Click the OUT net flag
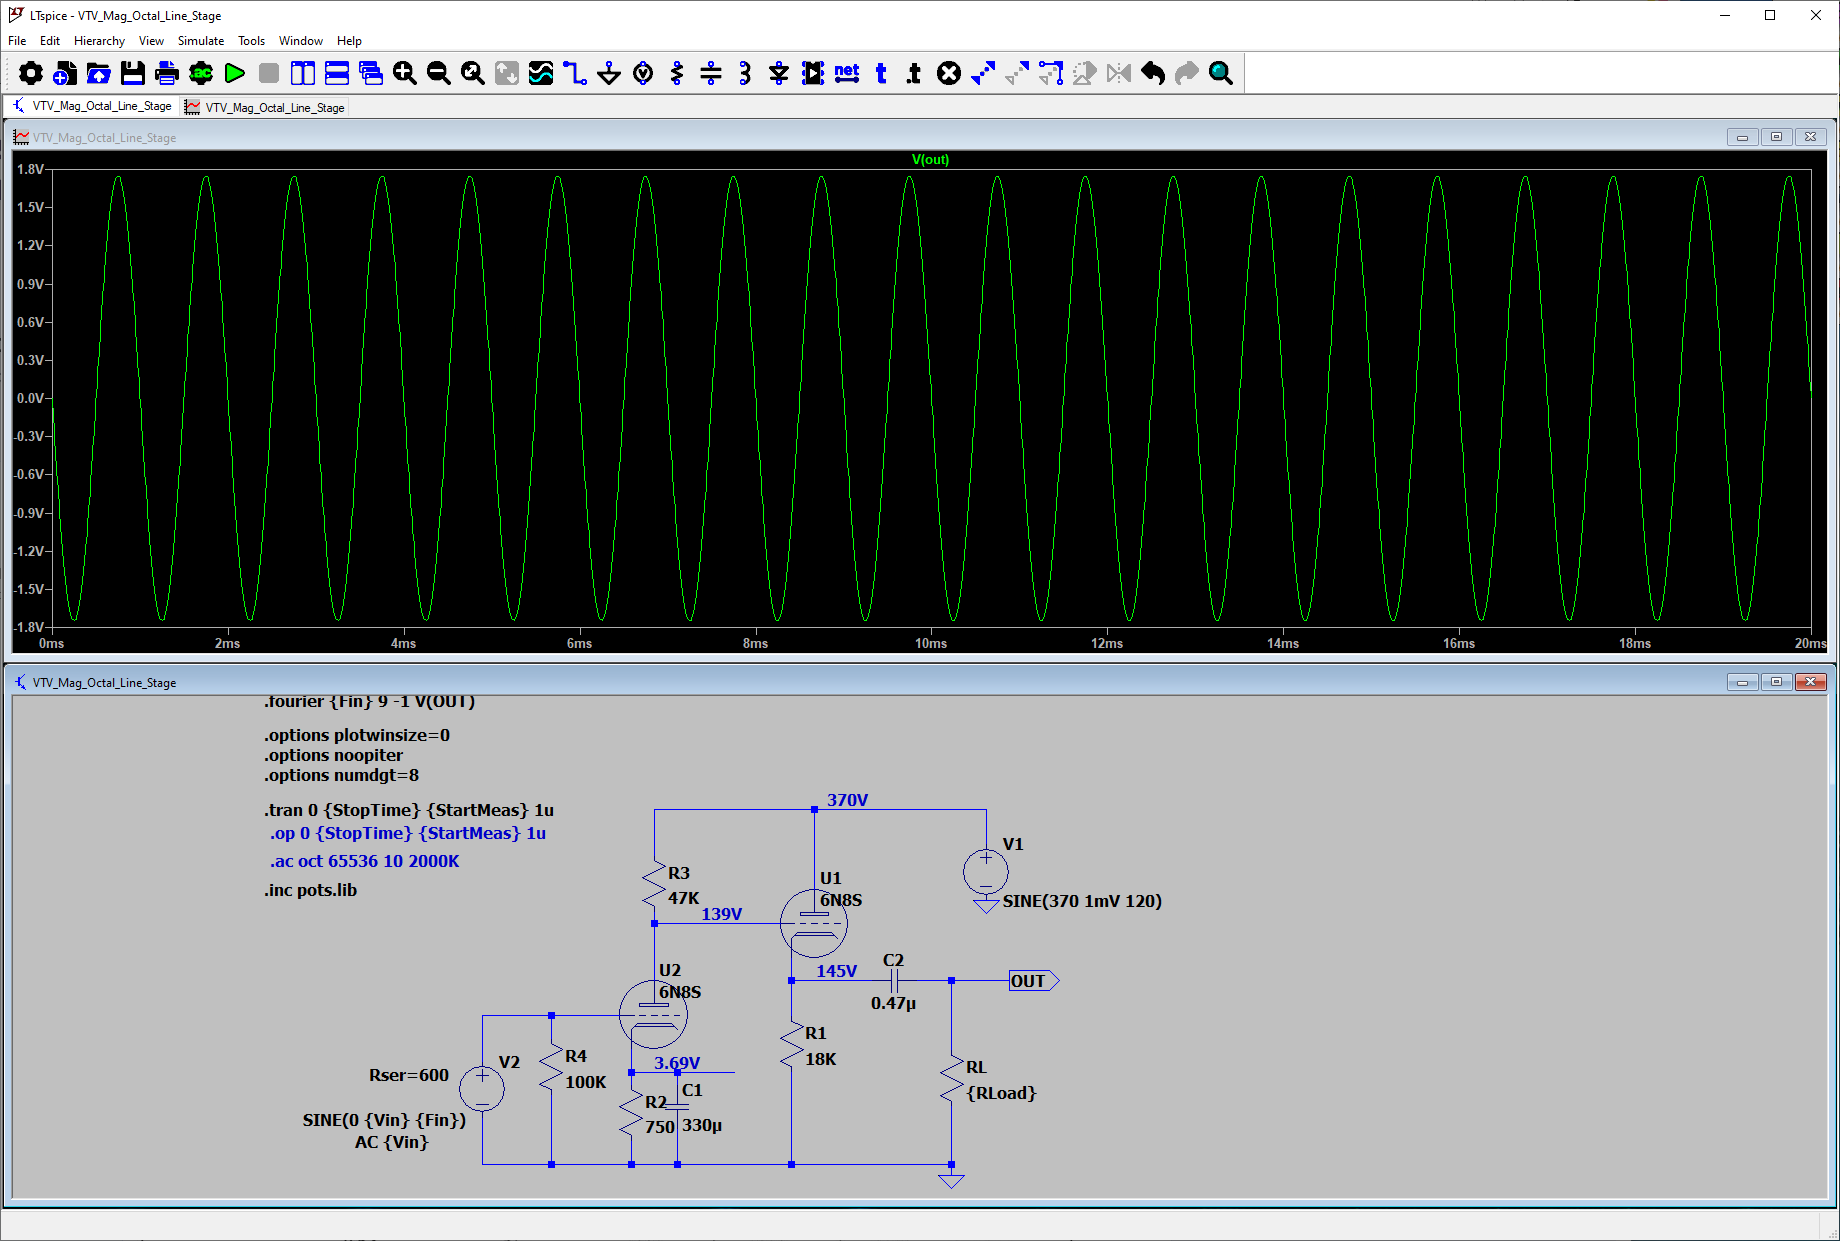This screenshot has height=1241, width=1840. click(1033, 981)
